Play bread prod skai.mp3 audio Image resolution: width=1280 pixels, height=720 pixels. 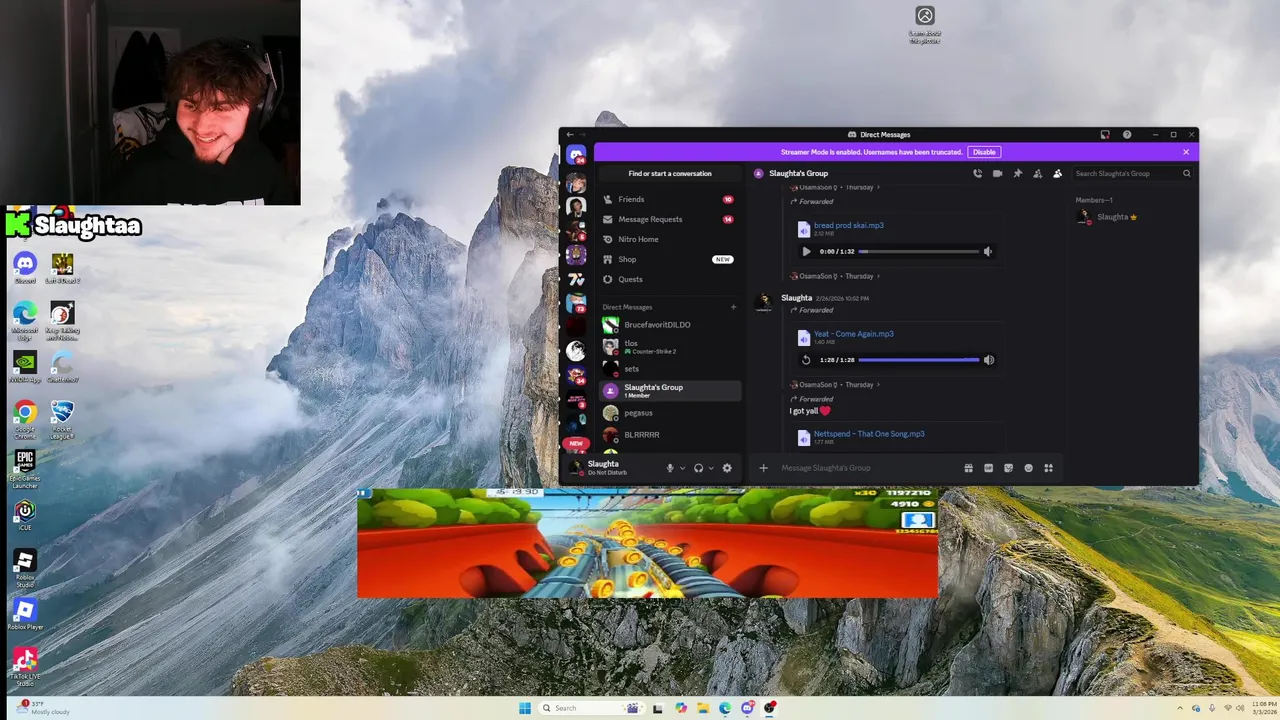click(x=806, y=251)
